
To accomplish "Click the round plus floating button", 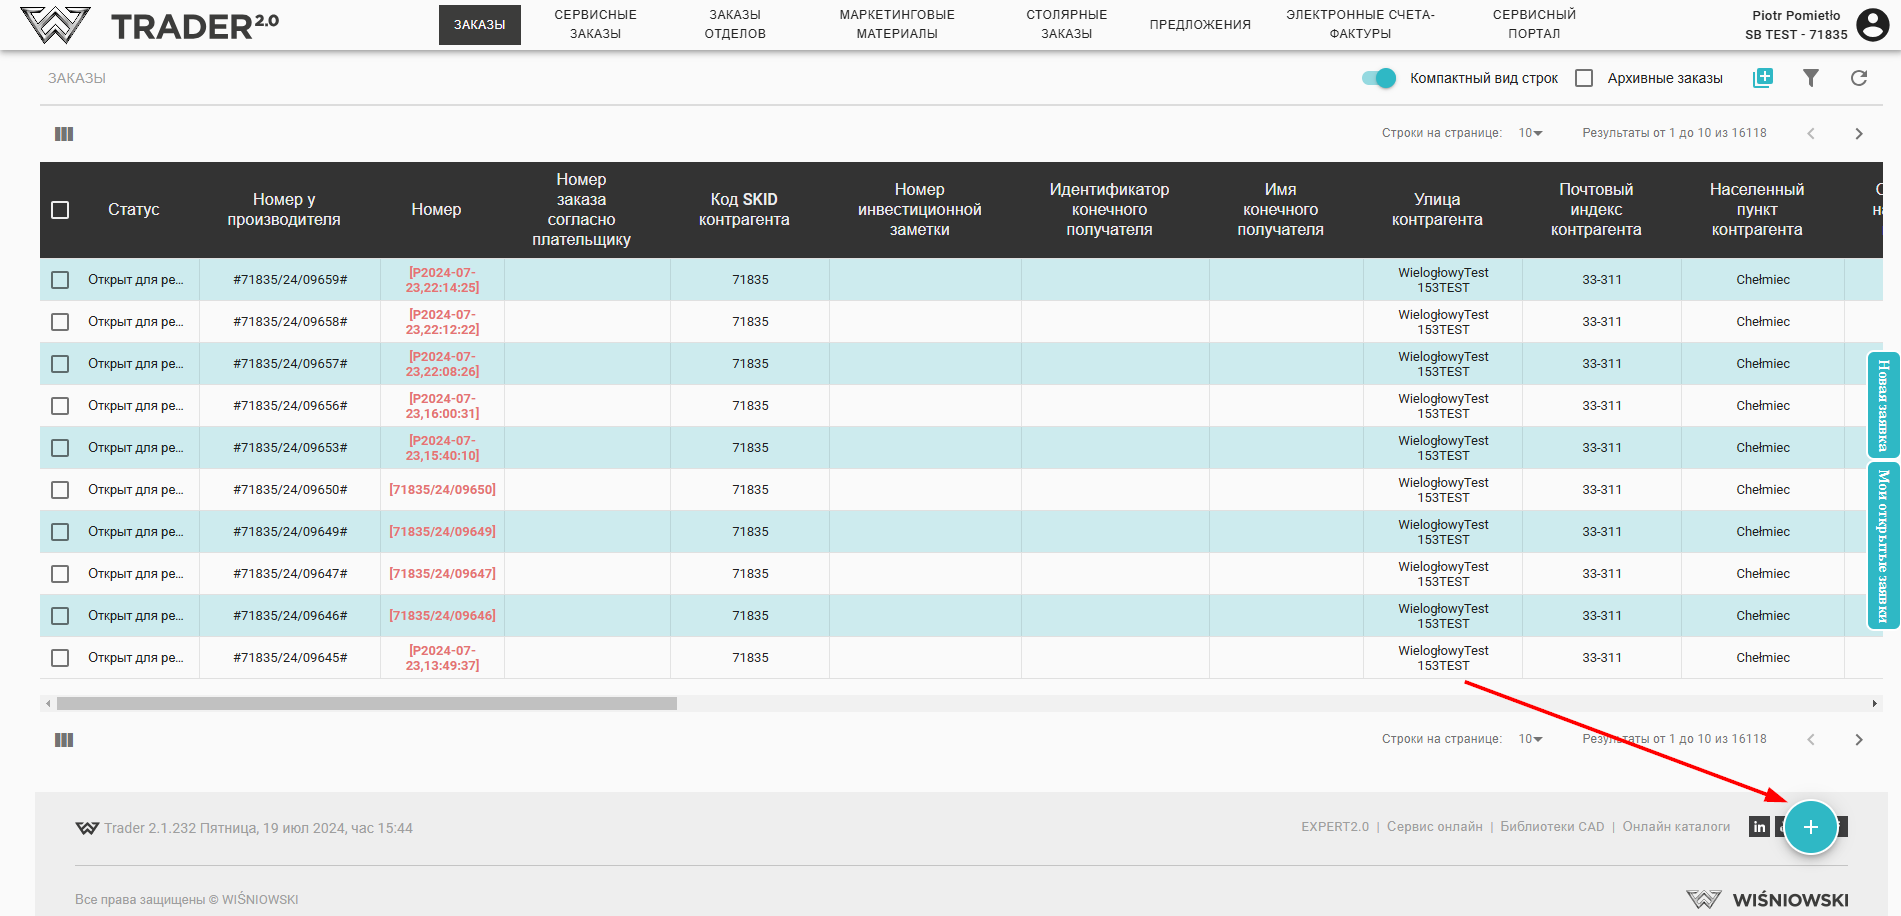I will coord(1810,827).
